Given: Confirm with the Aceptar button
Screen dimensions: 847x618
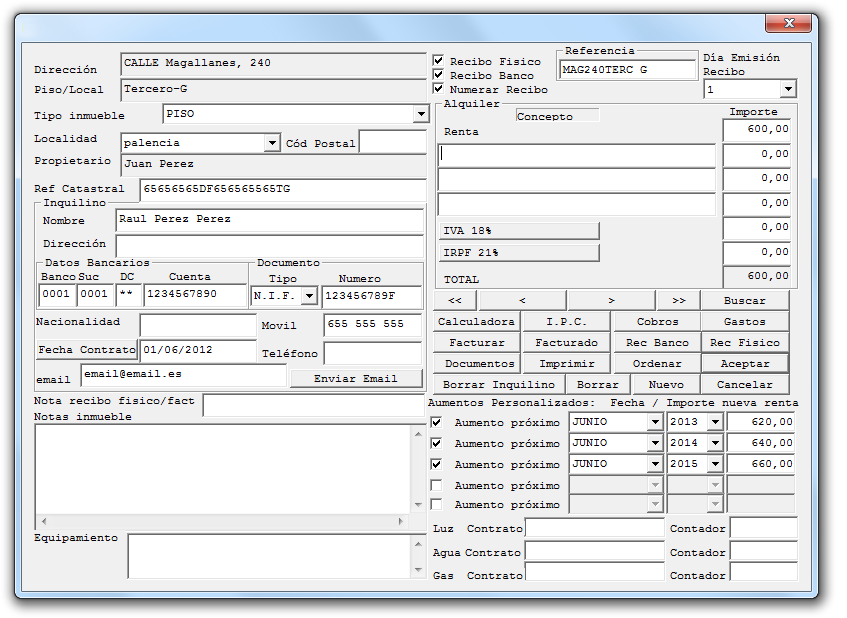Looking at the screenshot, I should click(x=745, y=364).
